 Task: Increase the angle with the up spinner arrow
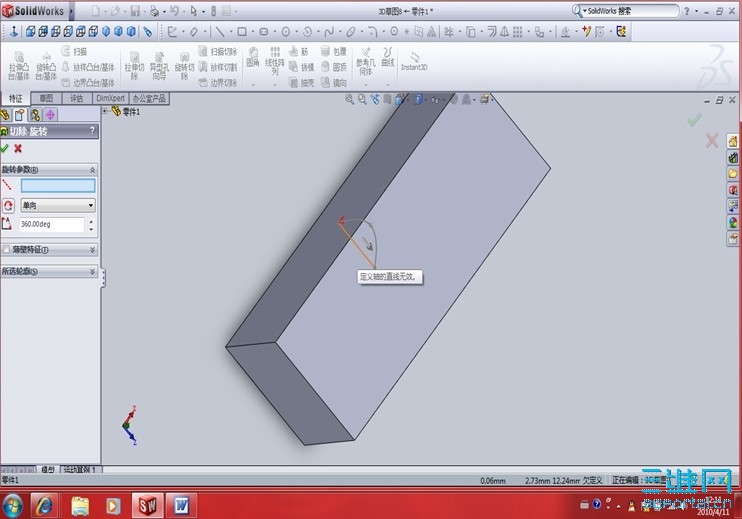[91, 221]
